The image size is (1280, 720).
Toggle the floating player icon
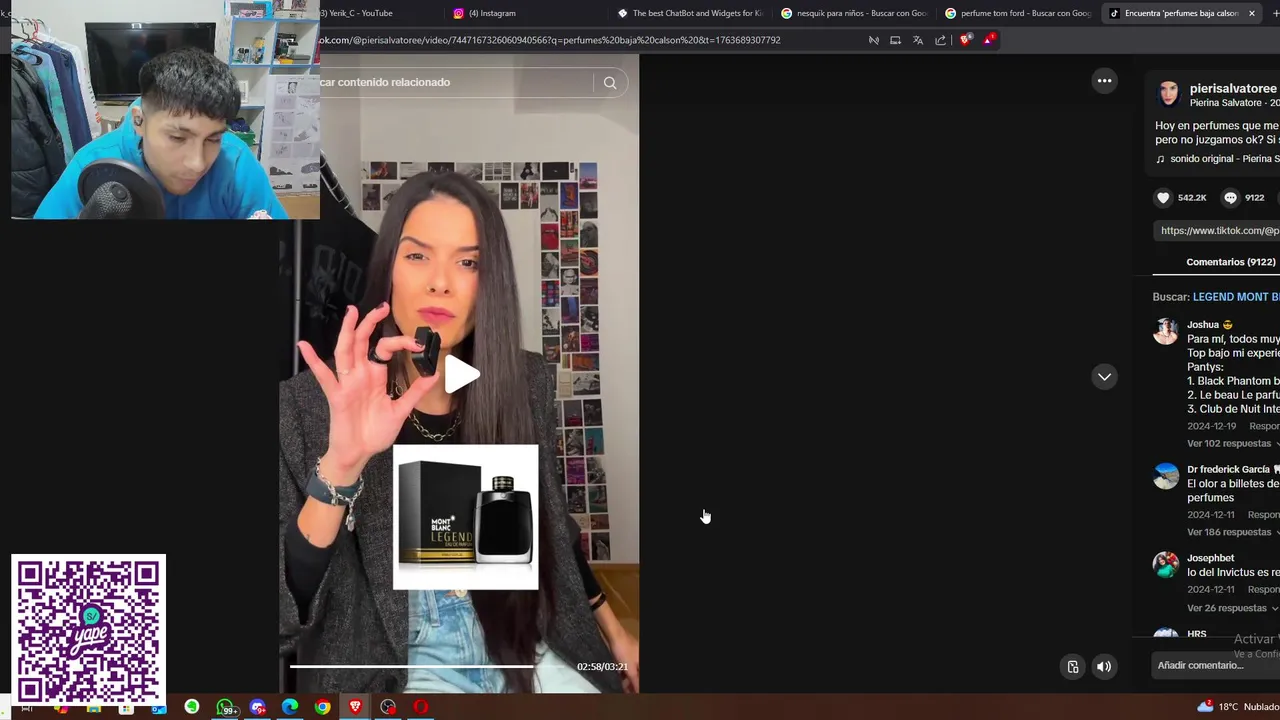1073,667
